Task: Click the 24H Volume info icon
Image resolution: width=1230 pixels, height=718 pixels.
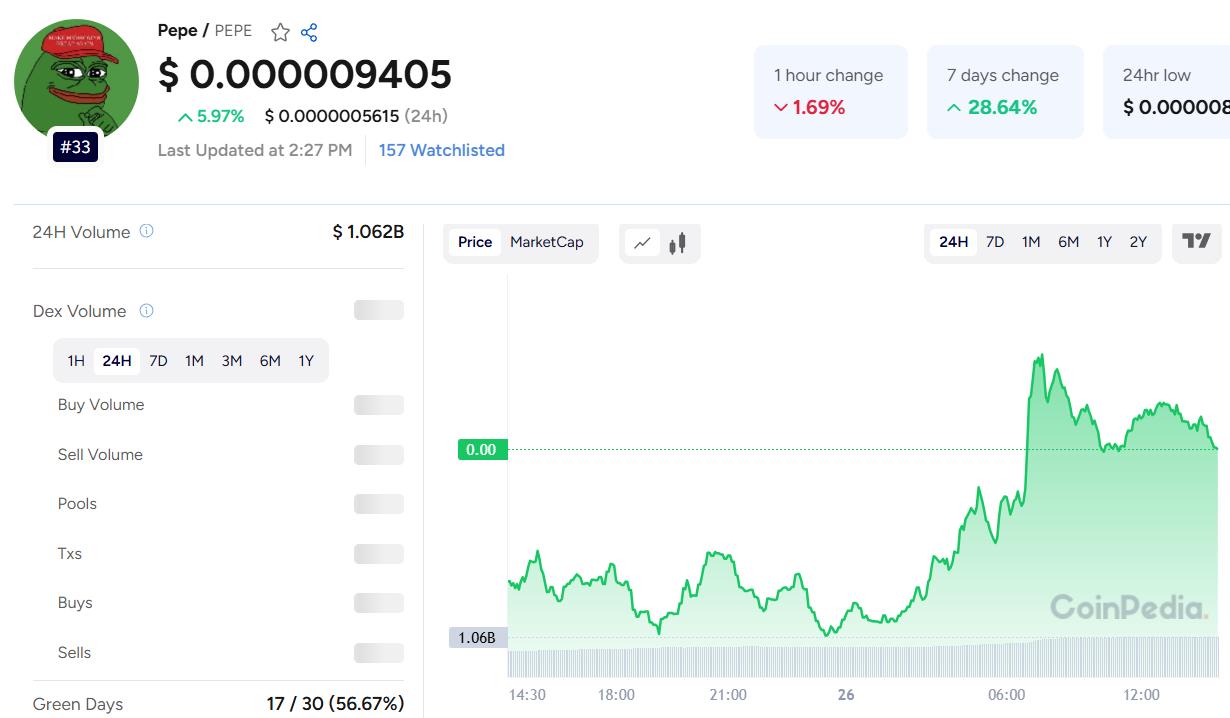Action: pyautogui.click(x=146, y=231)
